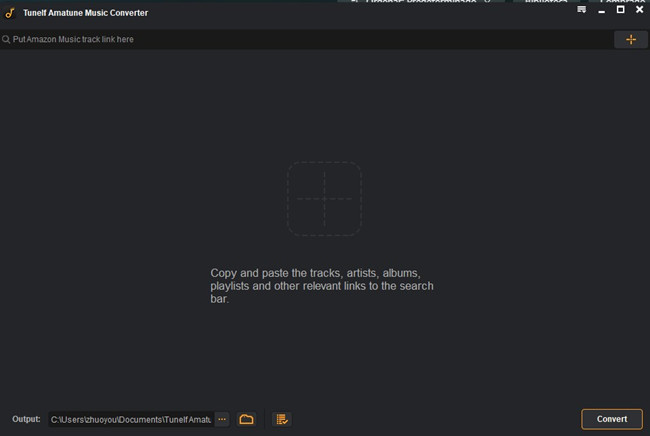Maximize the Tunelf window
Viewport: 650px width, 436px height.
click(621, 10)
